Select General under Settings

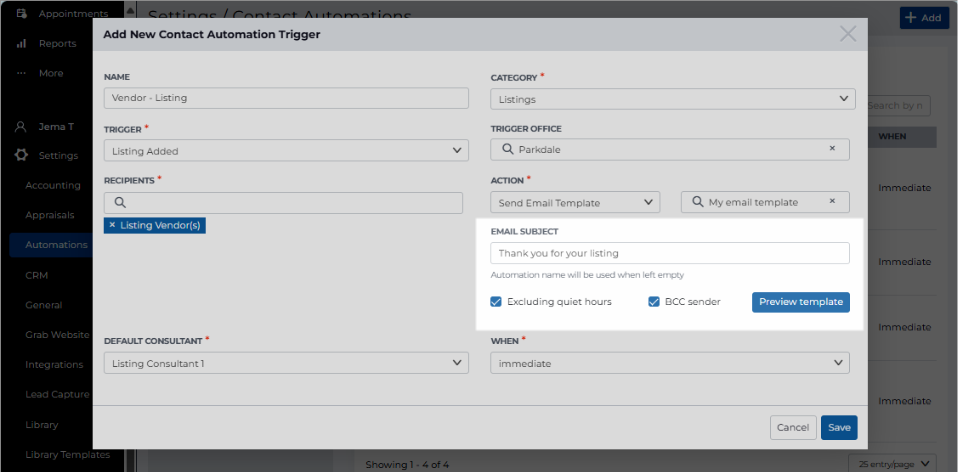pyautogui.click(x=43, y=305)
